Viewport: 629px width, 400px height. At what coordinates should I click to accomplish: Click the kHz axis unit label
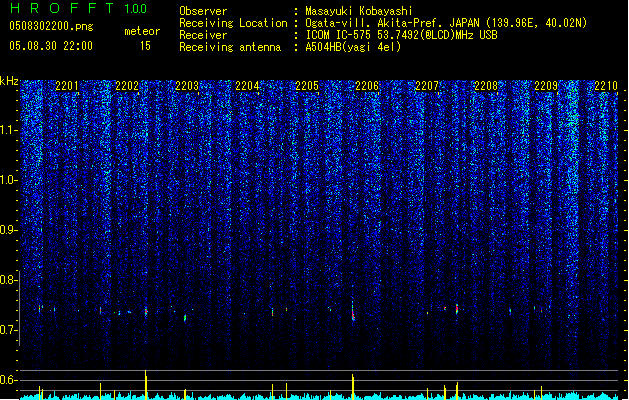(x=9, y=81)
